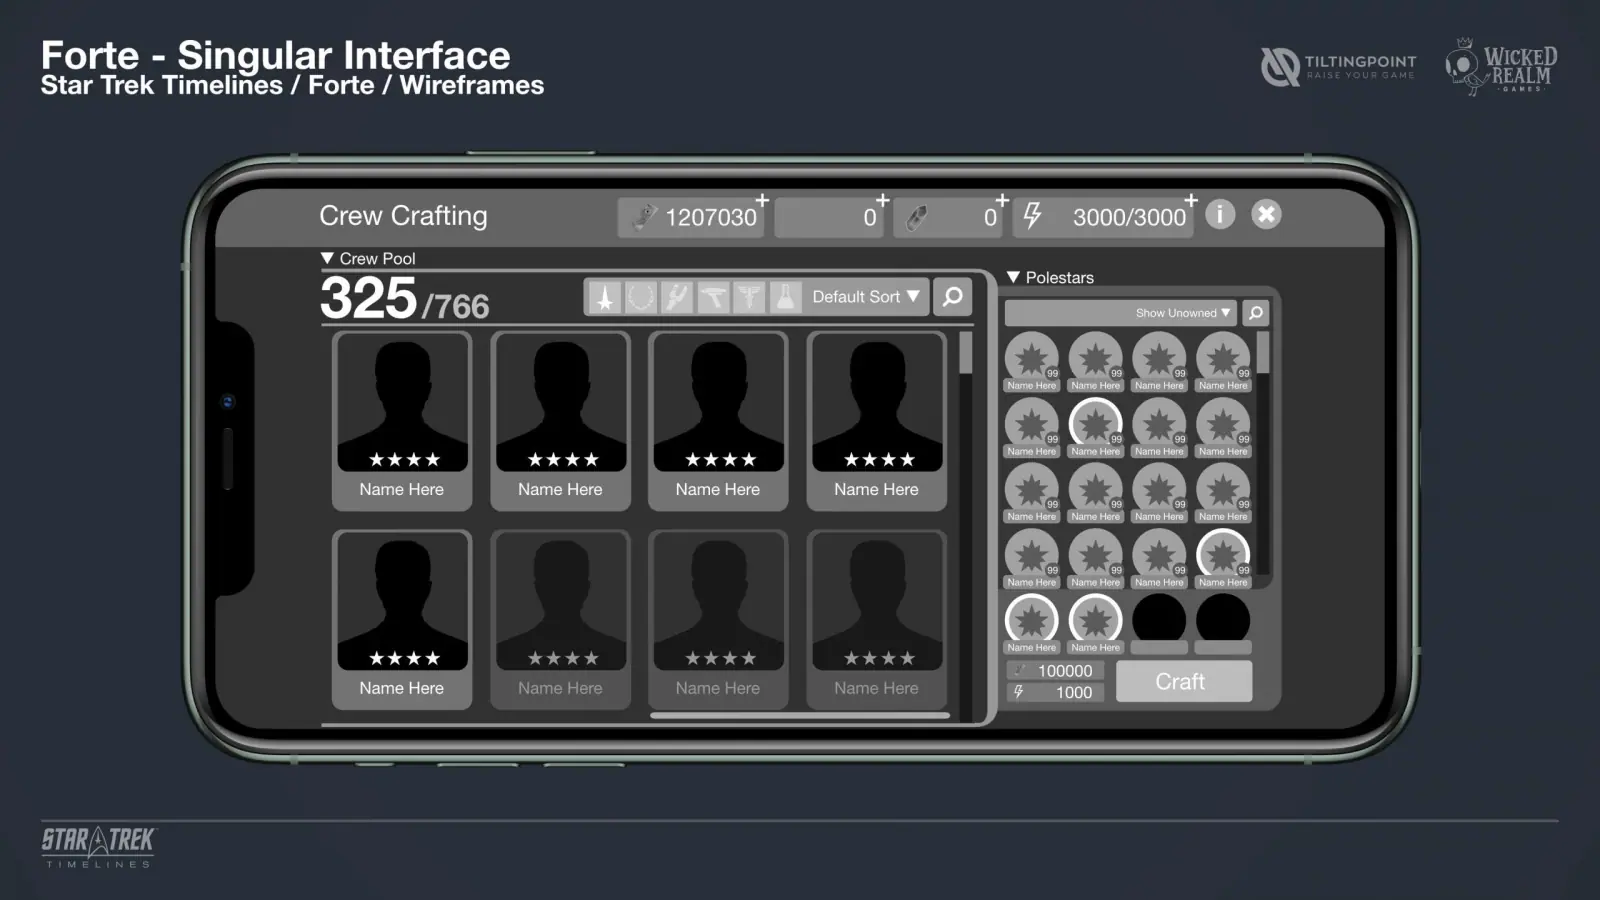The image size is (1600, 900).
Task: Add more credits via plus on 1207030
Action: pos(762,200)
